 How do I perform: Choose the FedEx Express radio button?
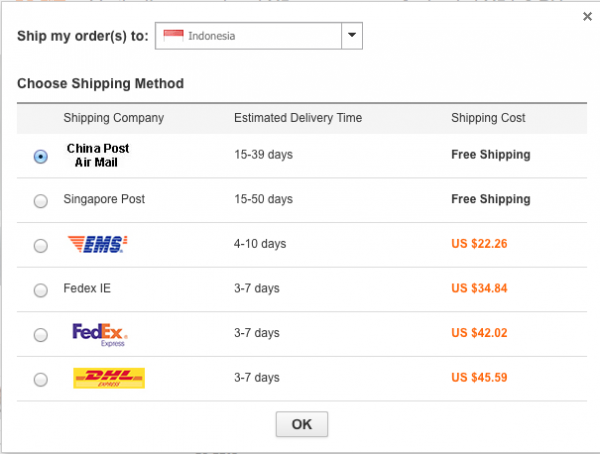coord(41,335)
